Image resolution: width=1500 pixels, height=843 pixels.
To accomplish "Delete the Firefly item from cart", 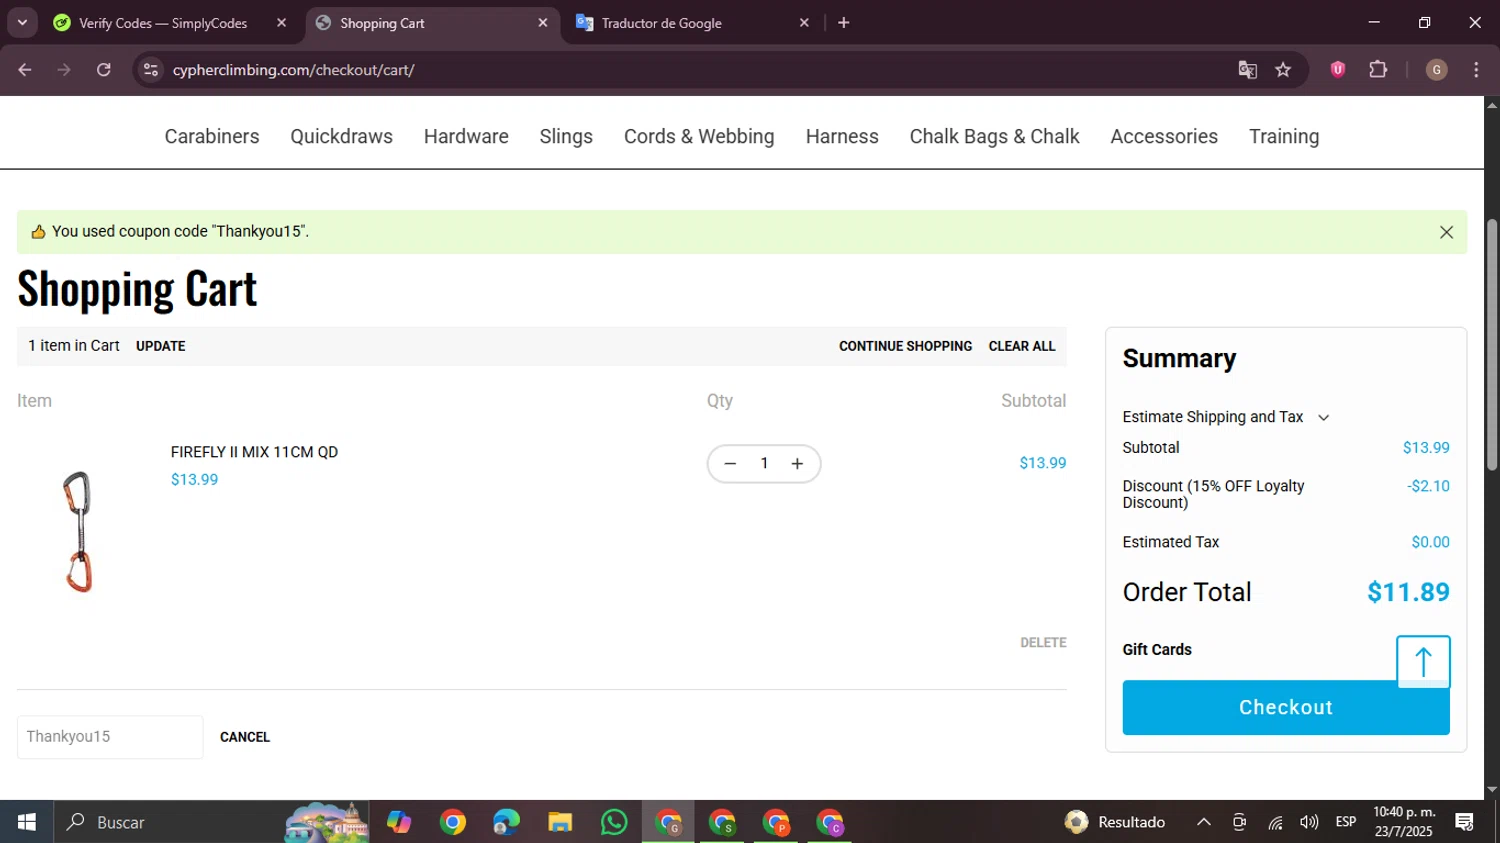I will pyautogui.click(x=1043, y=643).
